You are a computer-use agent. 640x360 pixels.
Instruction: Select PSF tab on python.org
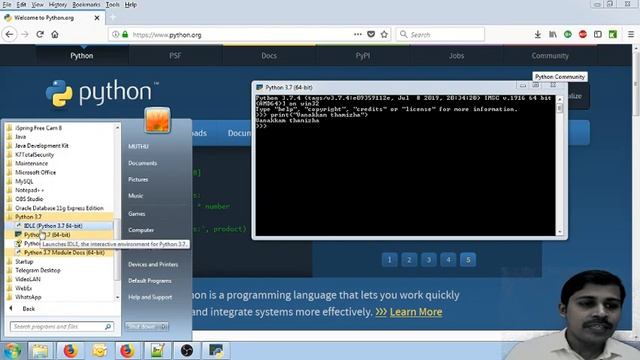[x=175, y=56]
